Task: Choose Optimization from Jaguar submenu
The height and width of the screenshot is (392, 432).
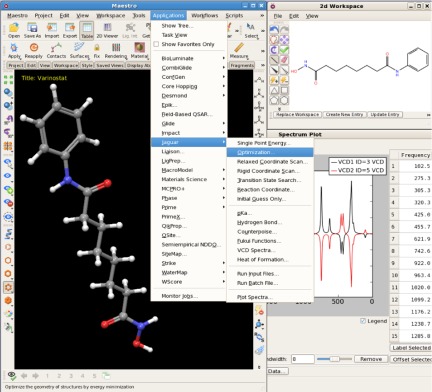Action: [270, 152]
